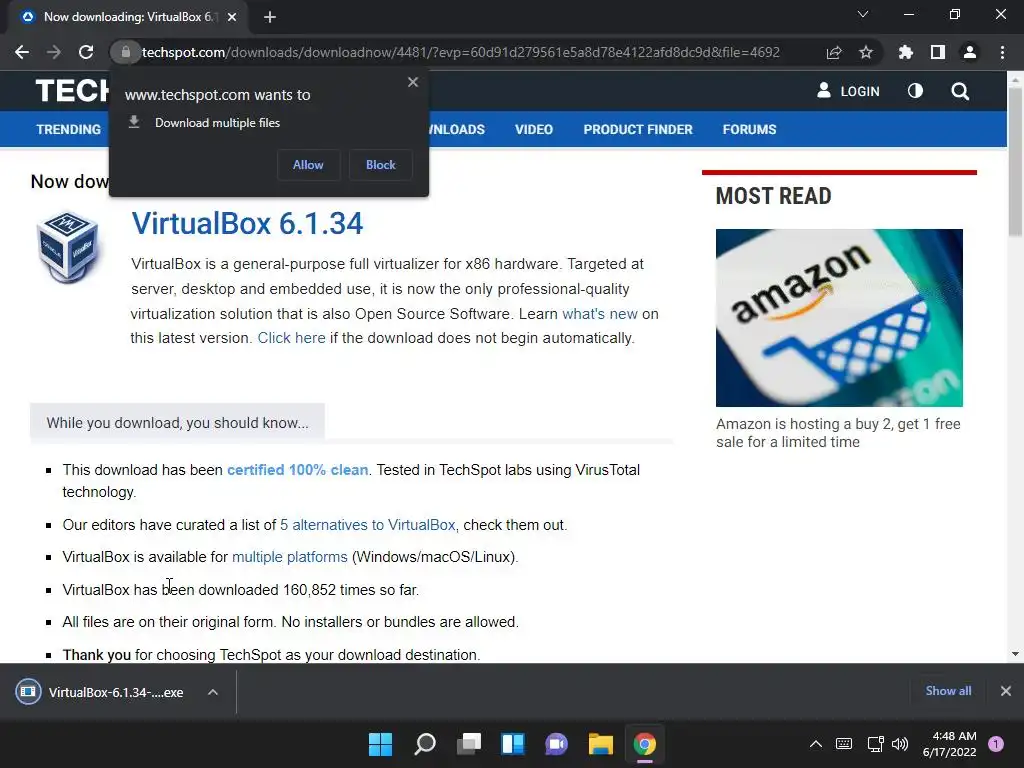The width and height of the screenshot is (1024, 768).
Task: Open the clock showing 4:48 AM
Action: [x=950, y=744]
